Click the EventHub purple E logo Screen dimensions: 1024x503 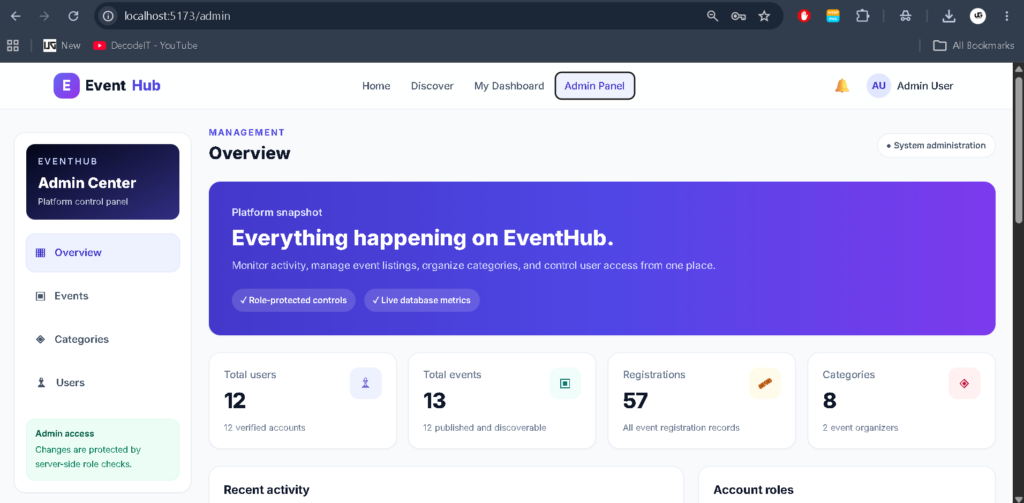point(67,86)
